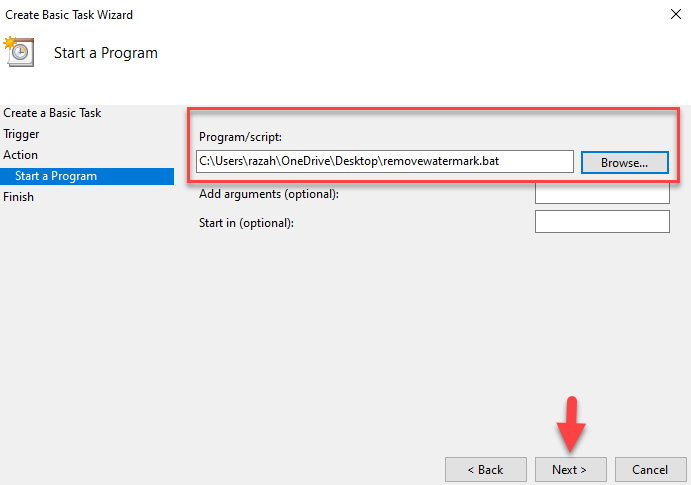Screen dimensions: 691x485
Task: Click the red arrow pointing at Next
Action: pyautogui.click(x=570, y=425)
